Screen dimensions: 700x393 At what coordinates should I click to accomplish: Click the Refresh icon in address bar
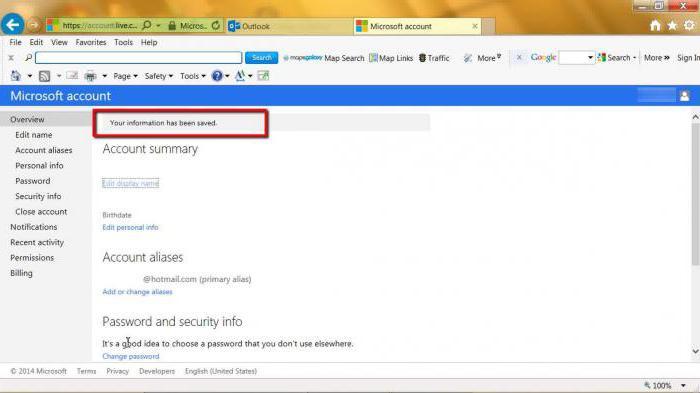[216, 26]
